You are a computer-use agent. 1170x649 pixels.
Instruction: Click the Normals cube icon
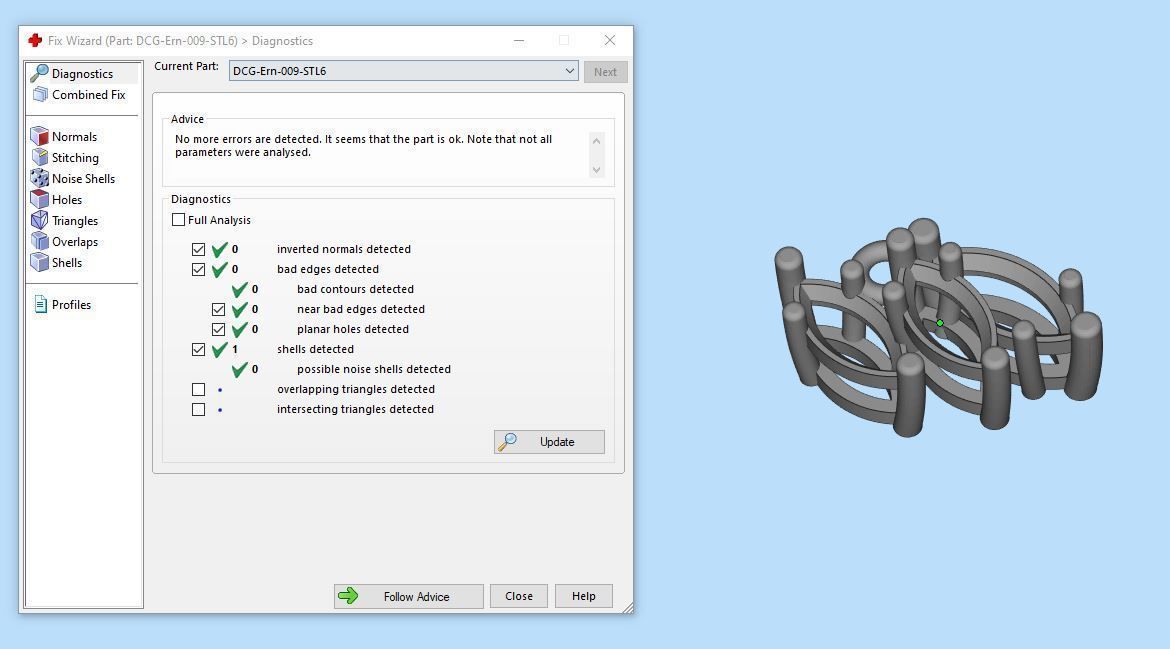pos(40,137)
